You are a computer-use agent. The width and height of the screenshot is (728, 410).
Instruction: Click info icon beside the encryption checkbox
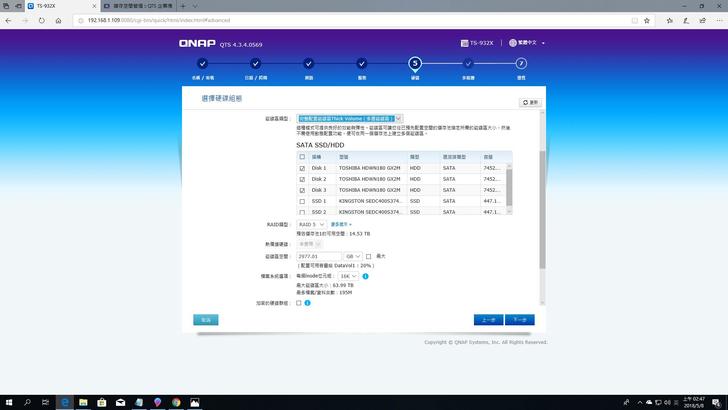(x=306, y=302)
